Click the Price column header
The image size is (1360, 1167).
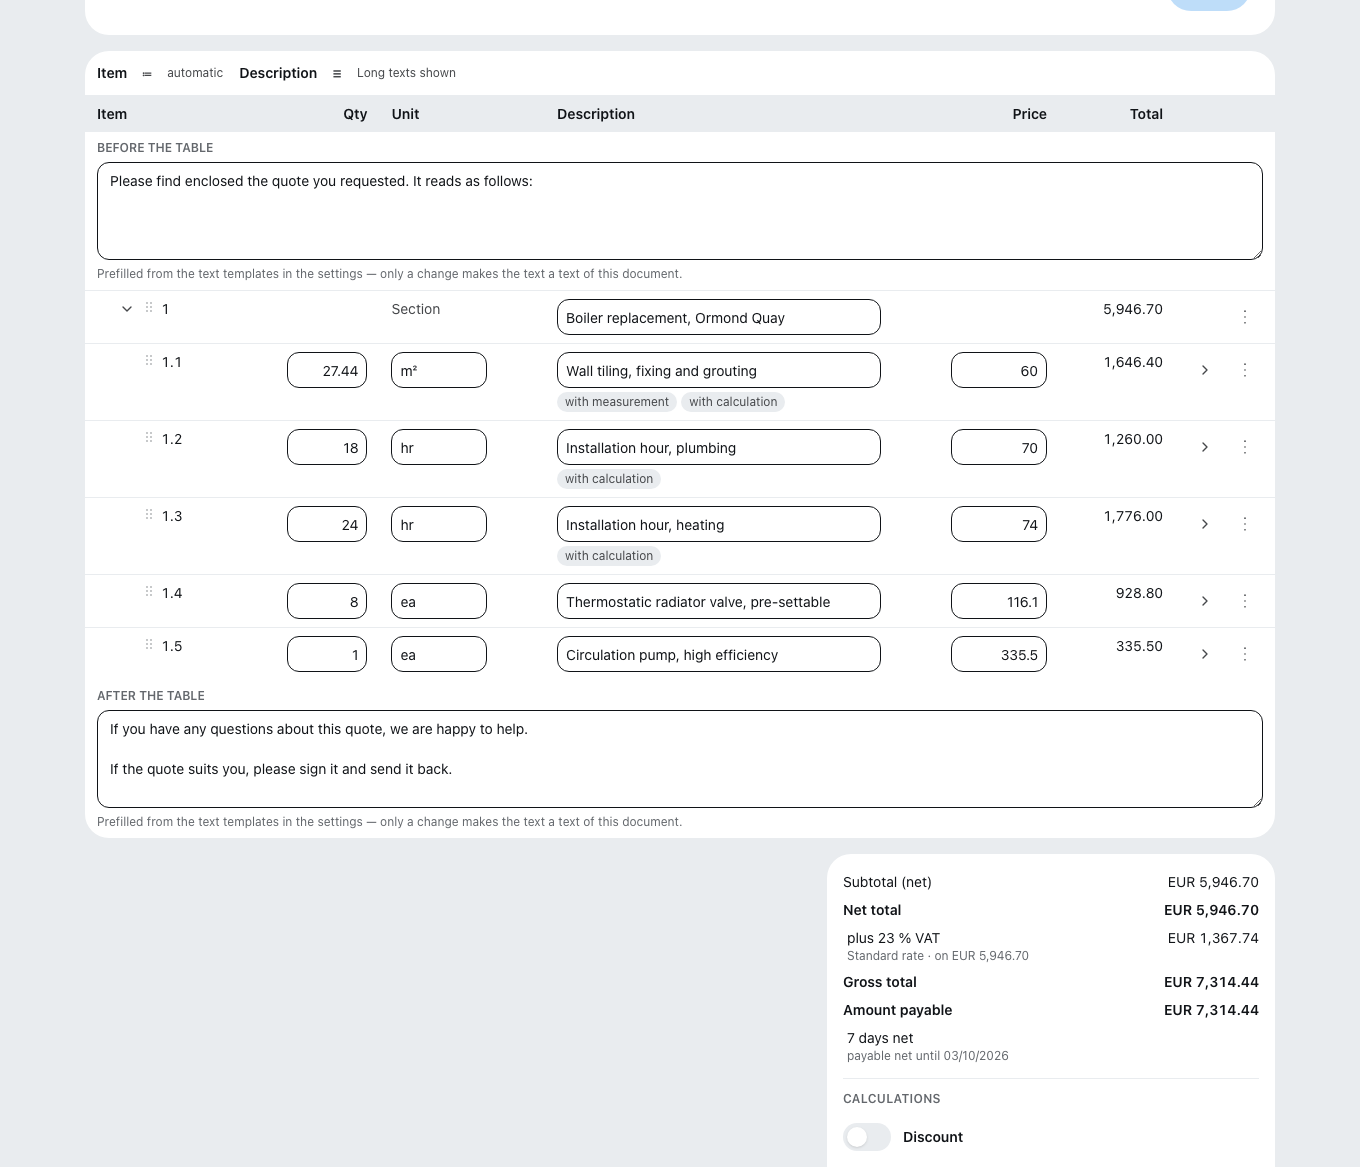[1029, 114]
